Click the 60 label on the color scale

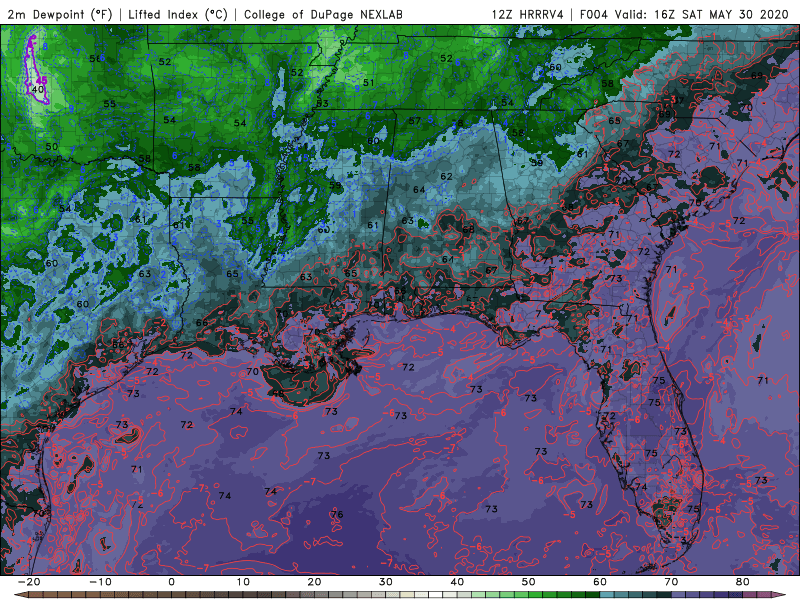click(x=600, y=582)
